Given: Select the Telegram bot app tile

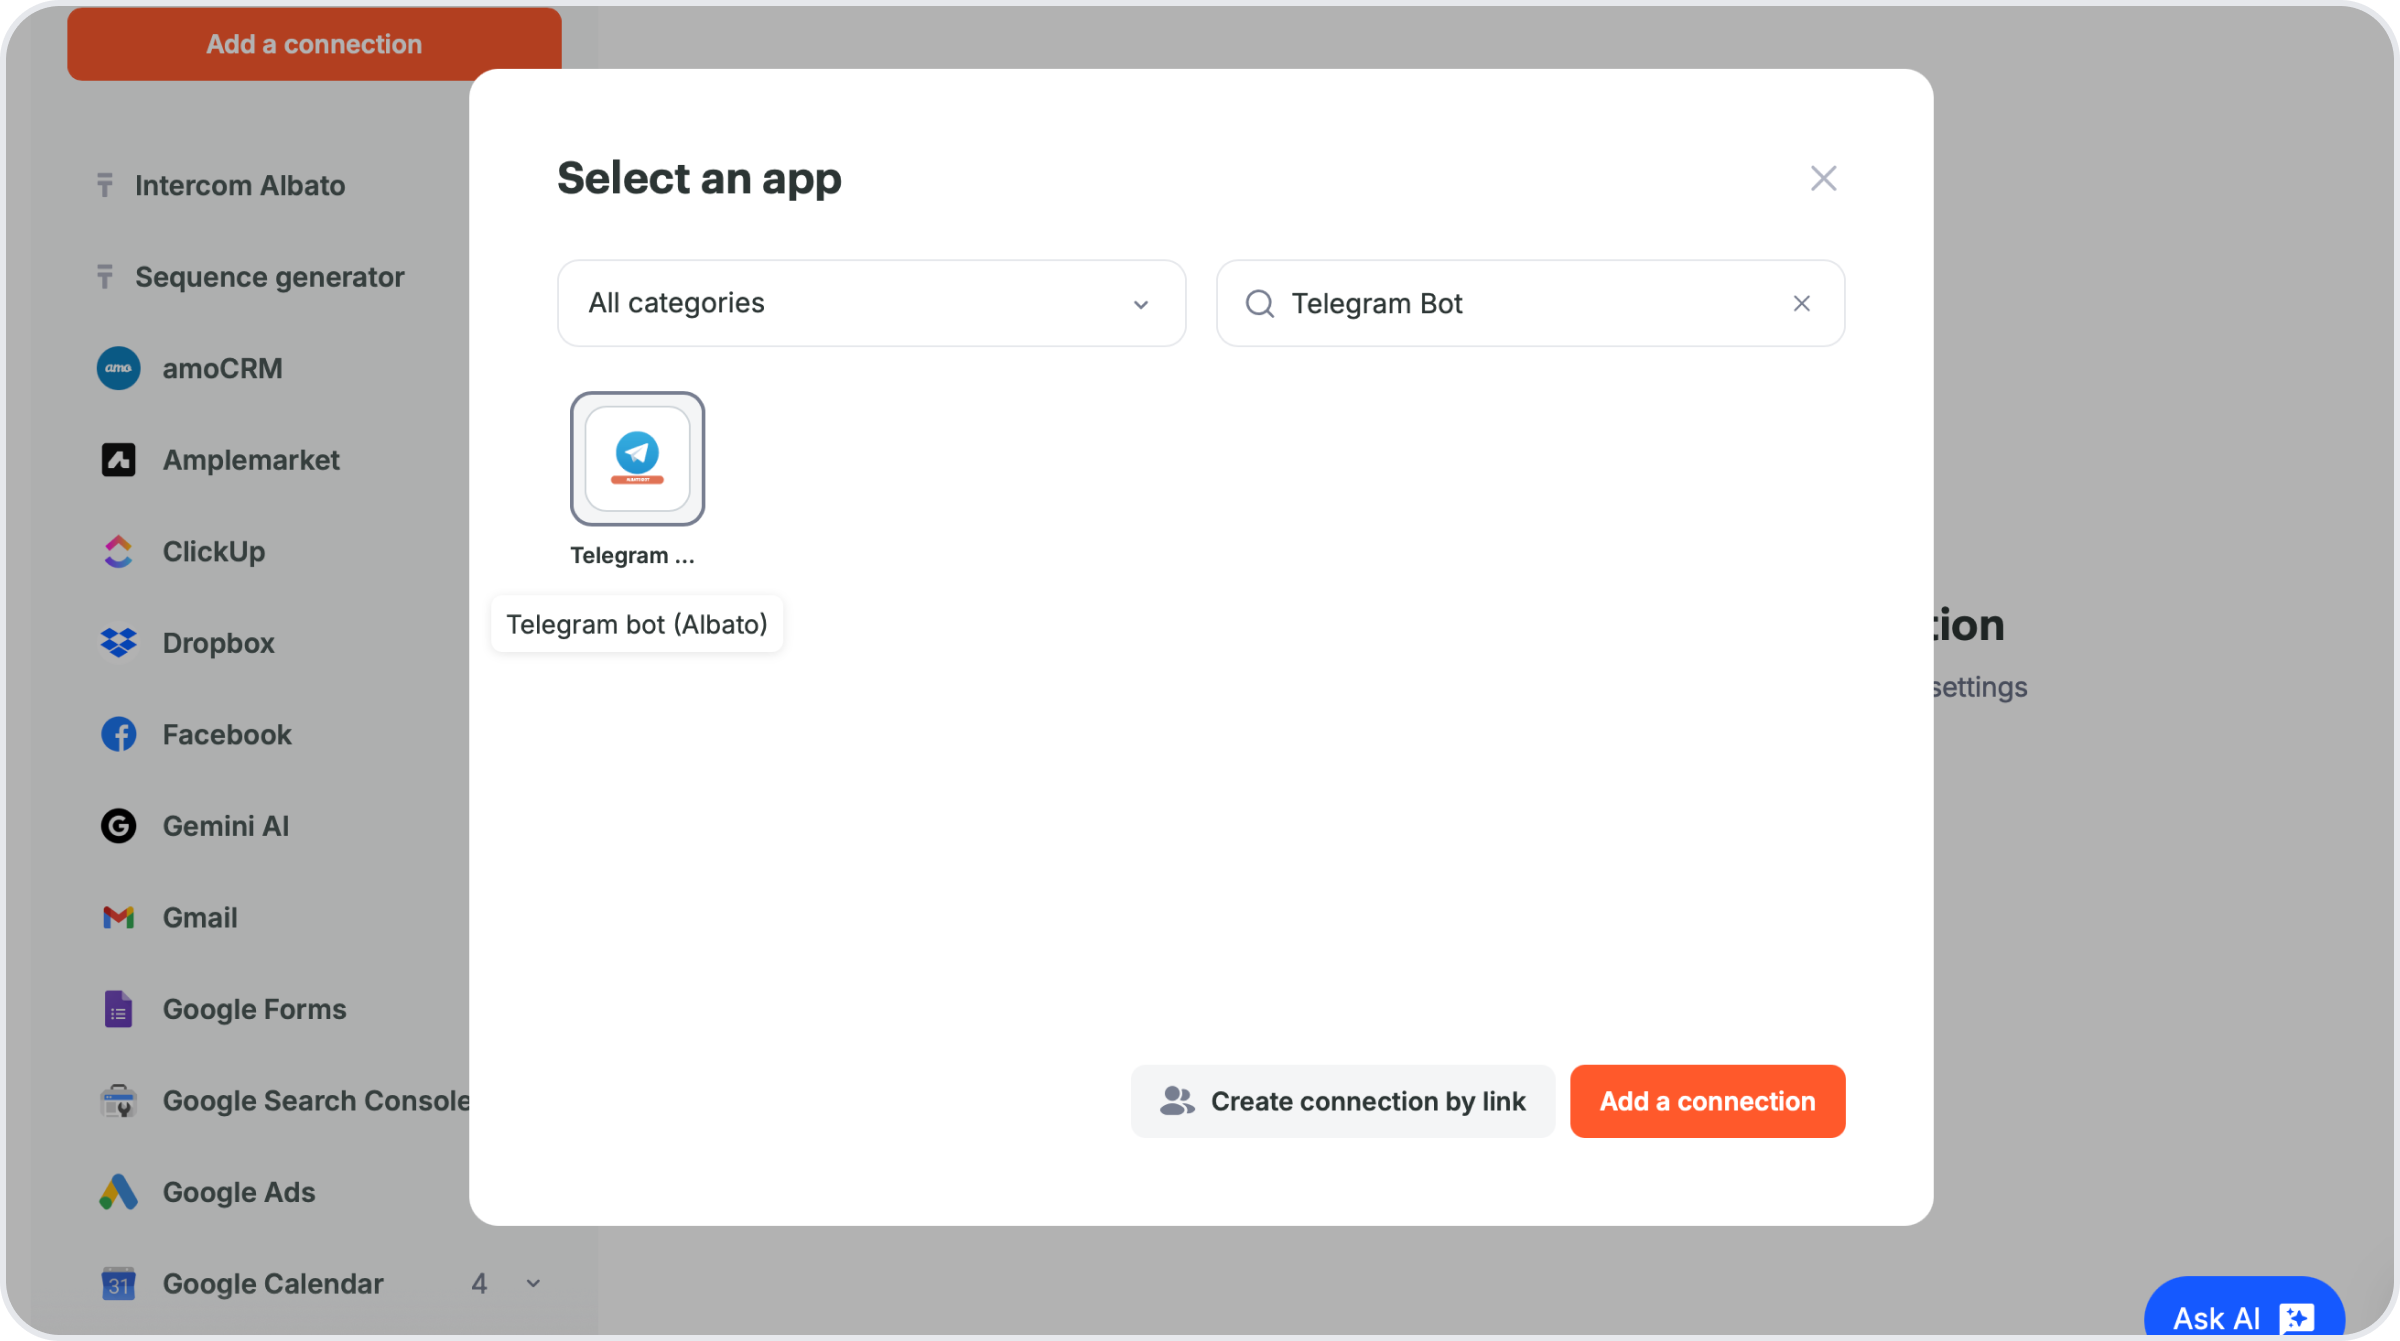Looking at the screenshot, I should (637, 458).
